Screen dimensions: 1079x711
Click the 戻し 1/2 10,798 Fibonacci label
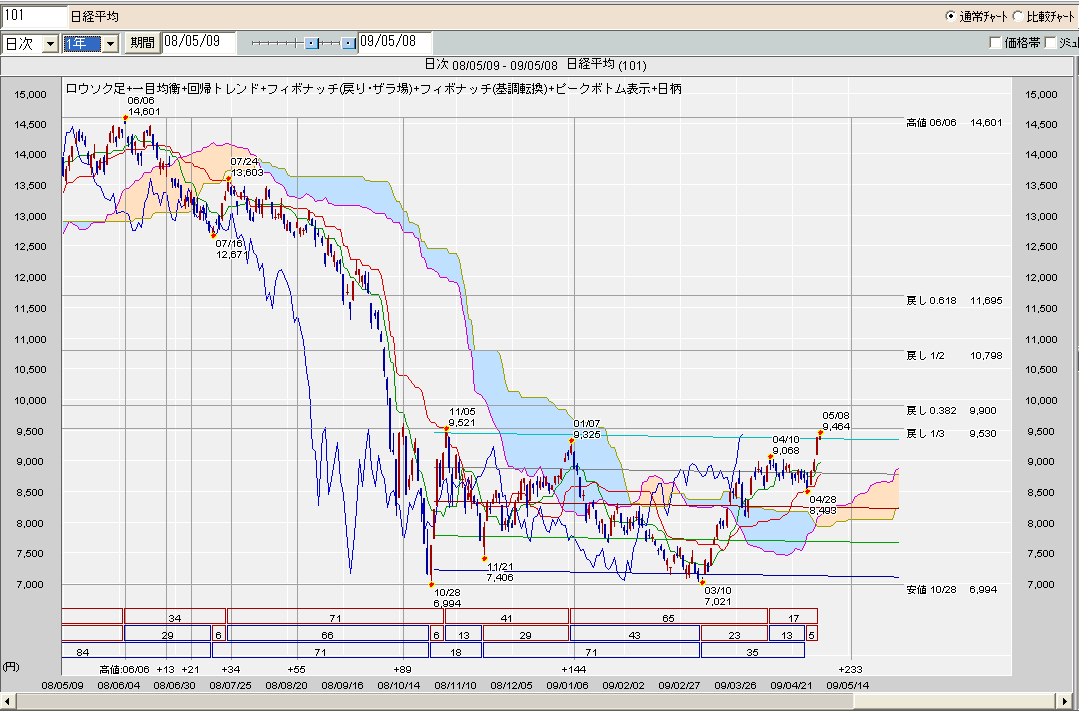tap(954, 356)
